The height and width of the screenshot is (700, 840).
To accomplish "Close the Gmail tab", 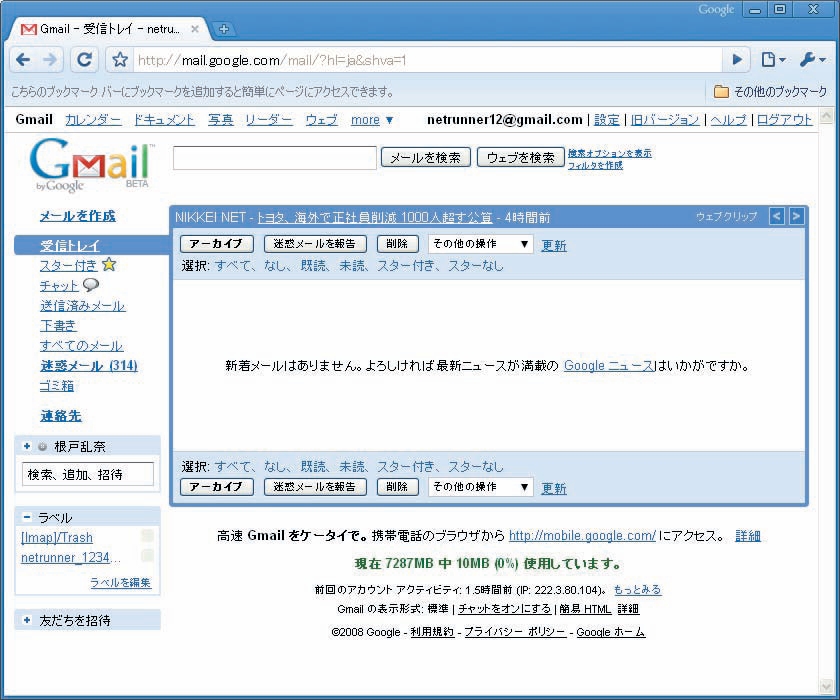I will [x=195, y=29].
